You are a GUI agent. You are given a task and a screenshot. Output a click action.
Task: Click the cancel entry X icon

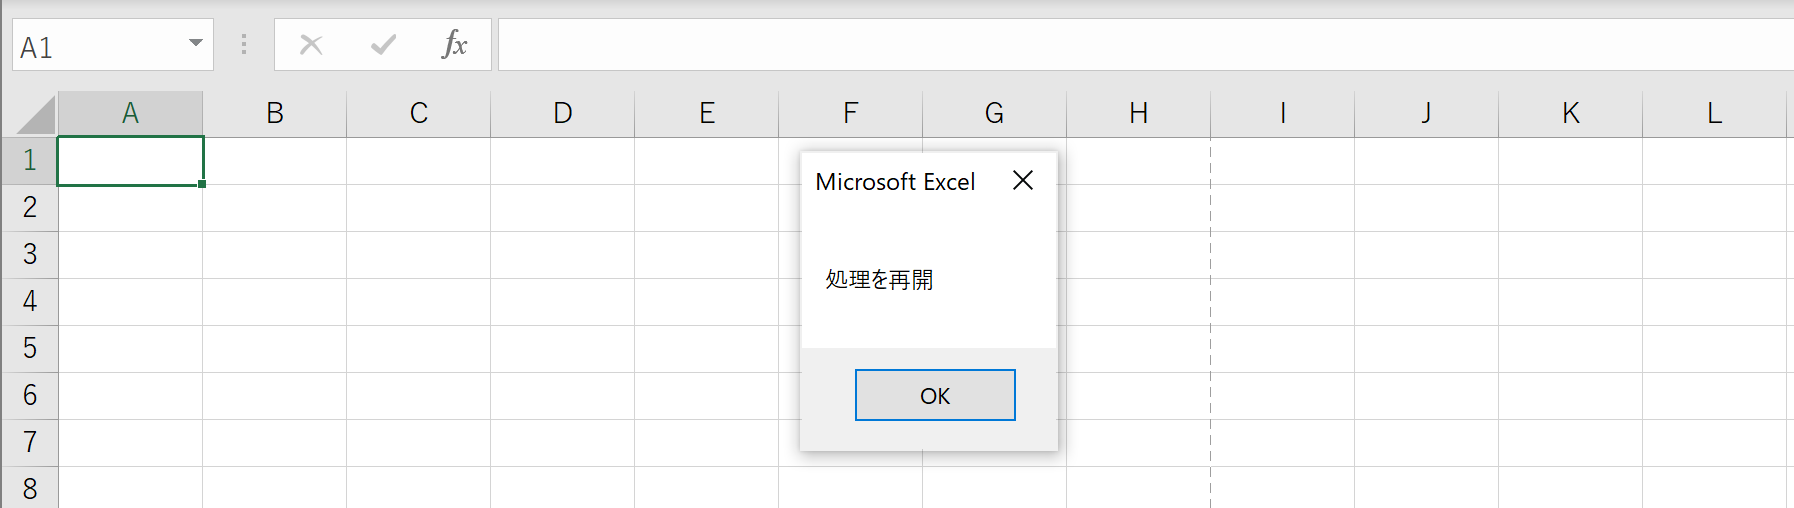pyautogui.click(x=311, y=45)
